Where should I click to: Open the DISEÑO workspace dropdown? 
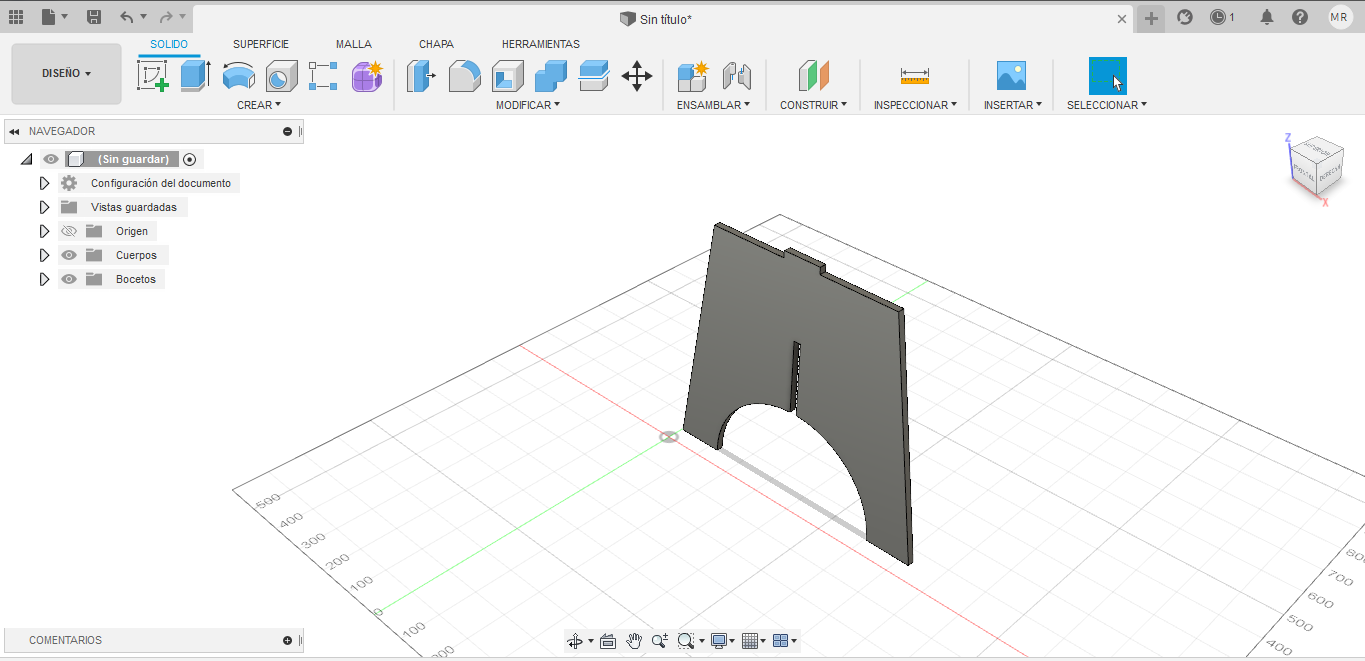pos(66,74)
